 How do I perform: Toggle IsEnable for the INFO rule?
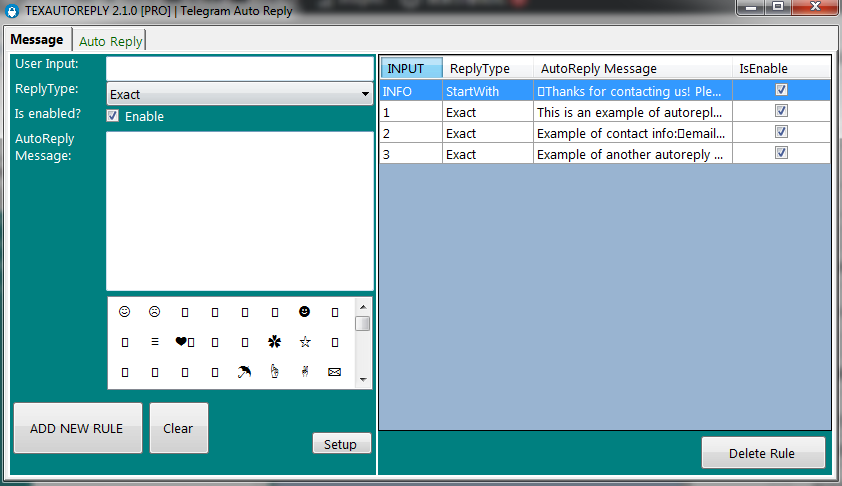tap(781, 90)
